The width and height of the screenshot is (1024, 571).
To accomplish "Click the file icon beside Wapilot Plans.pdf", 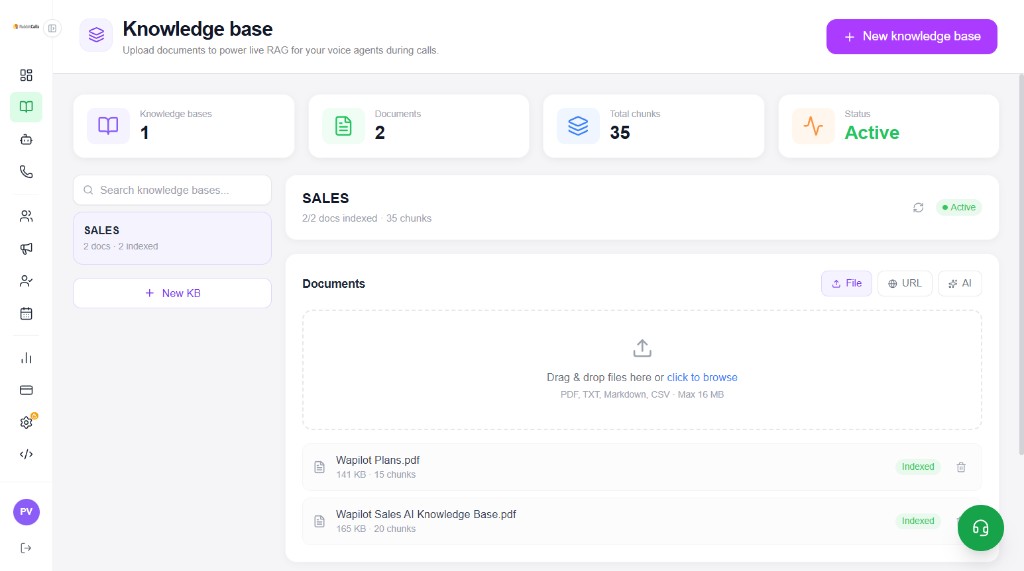I will (x=319, y=467).
